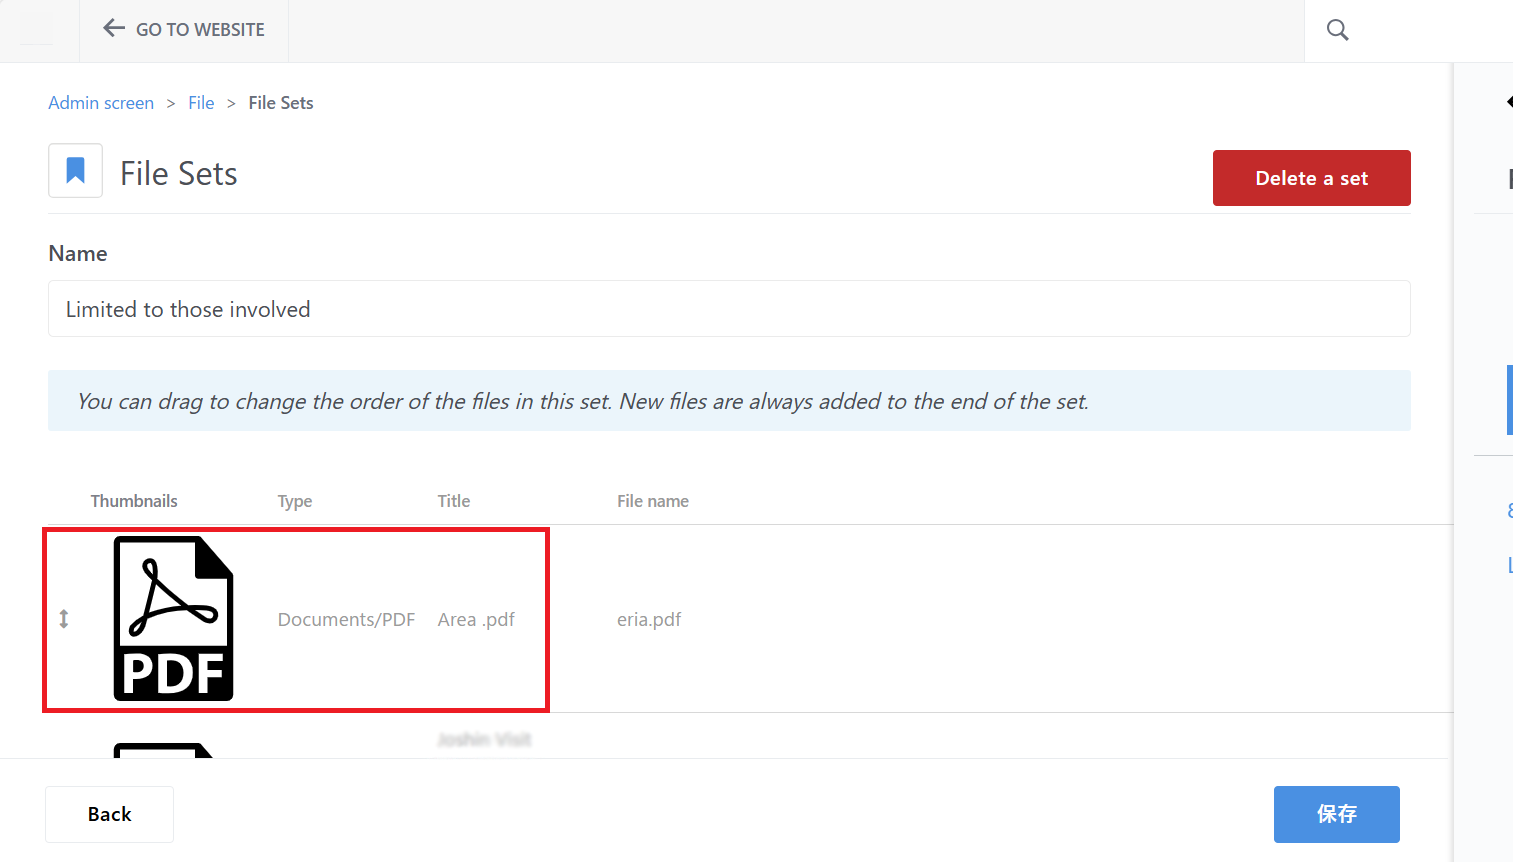Click the File name column header

(653, 501)
